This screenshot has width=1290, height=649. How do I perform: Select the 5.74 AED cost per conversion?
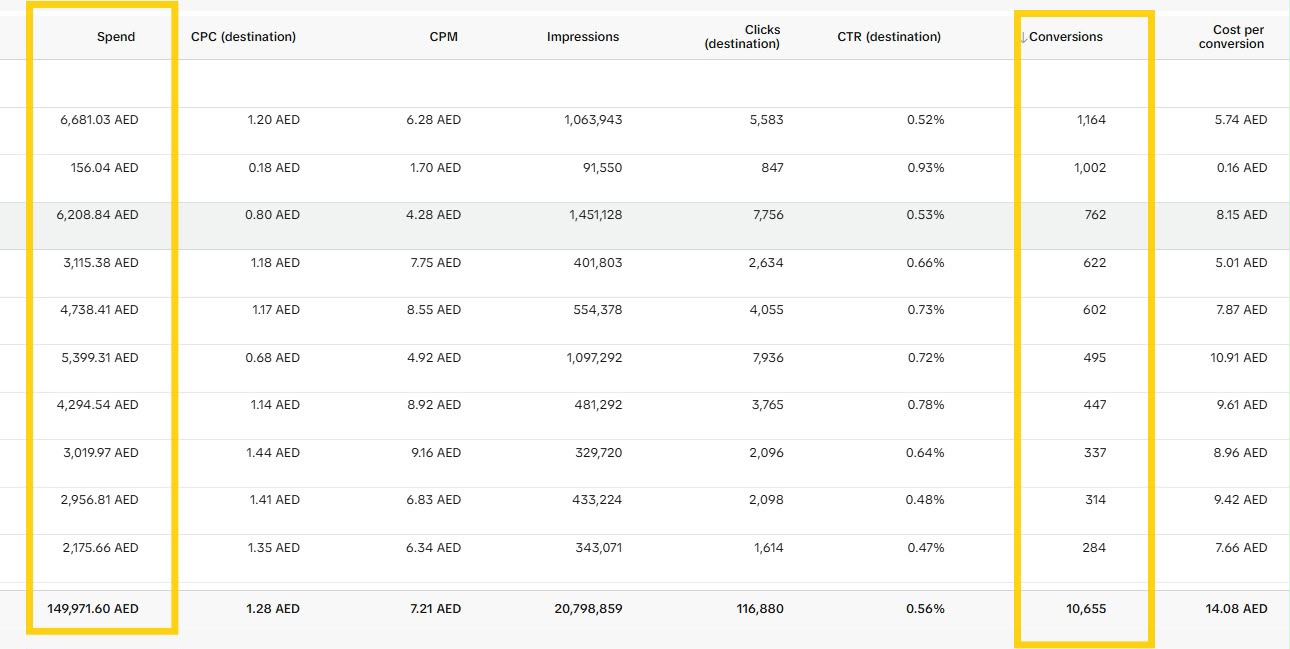coord(1240,120)
